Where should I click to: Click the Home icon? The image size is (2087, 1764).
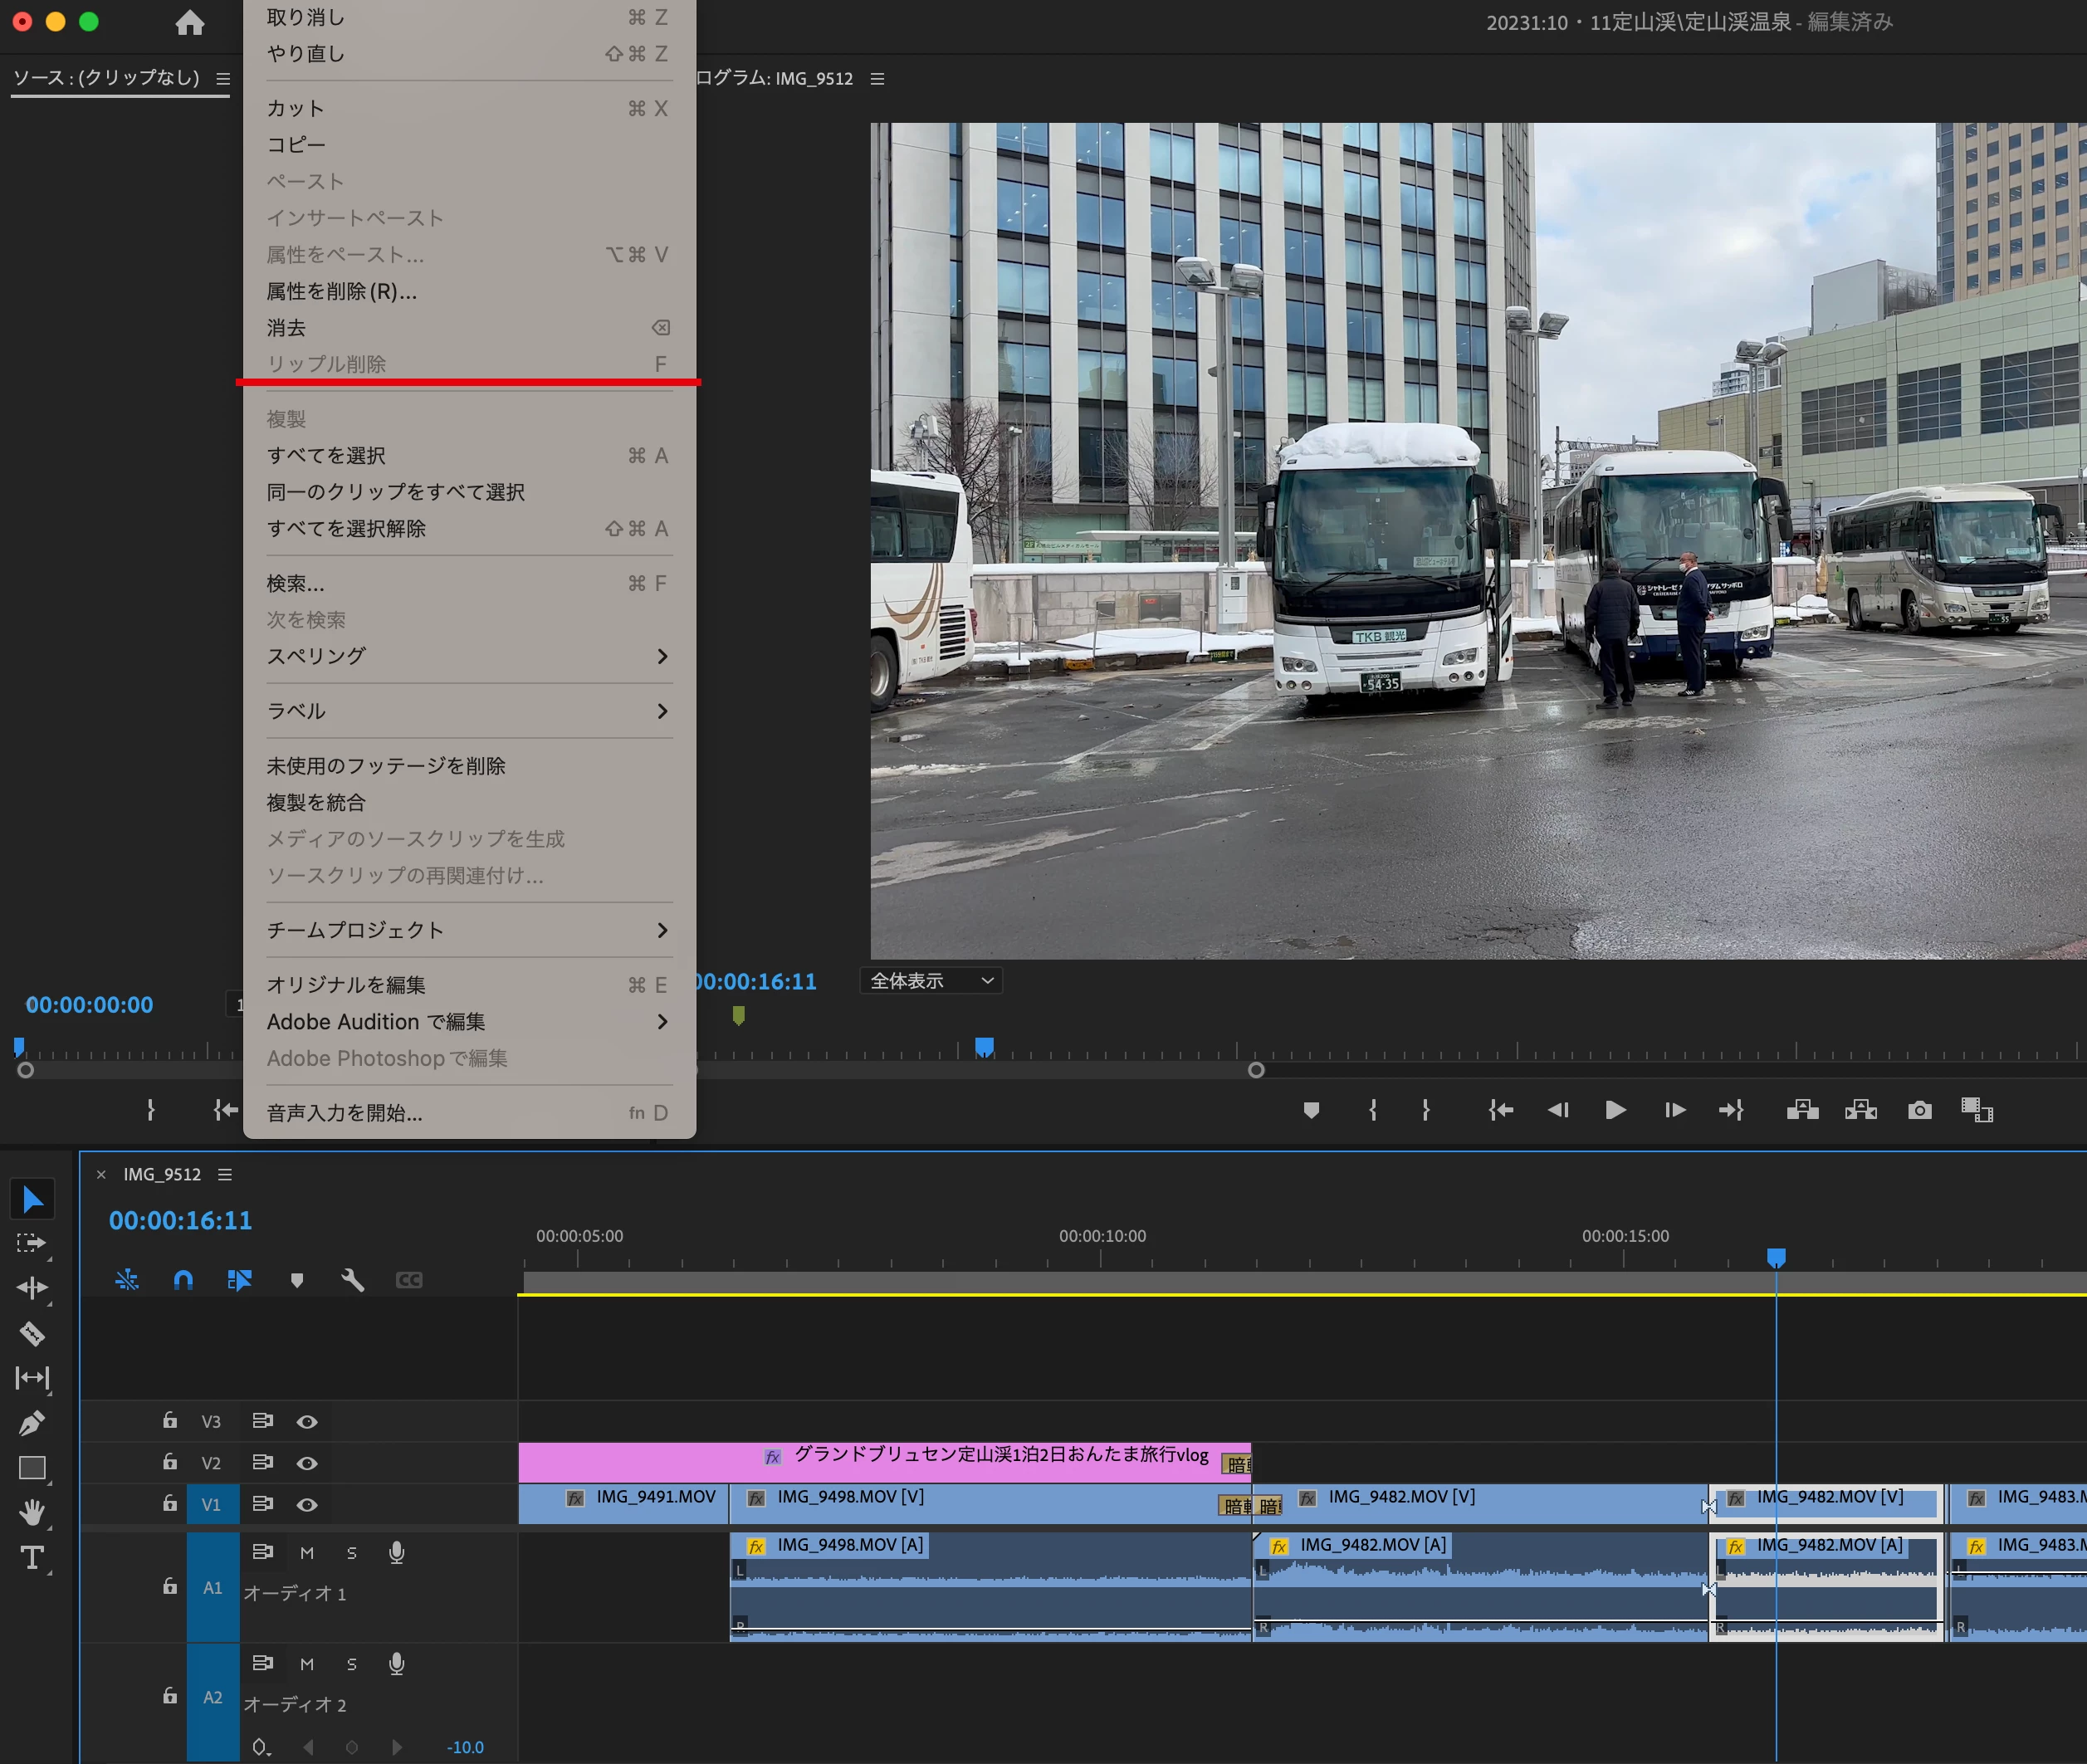pyautogui.click(x=189, y=23)
